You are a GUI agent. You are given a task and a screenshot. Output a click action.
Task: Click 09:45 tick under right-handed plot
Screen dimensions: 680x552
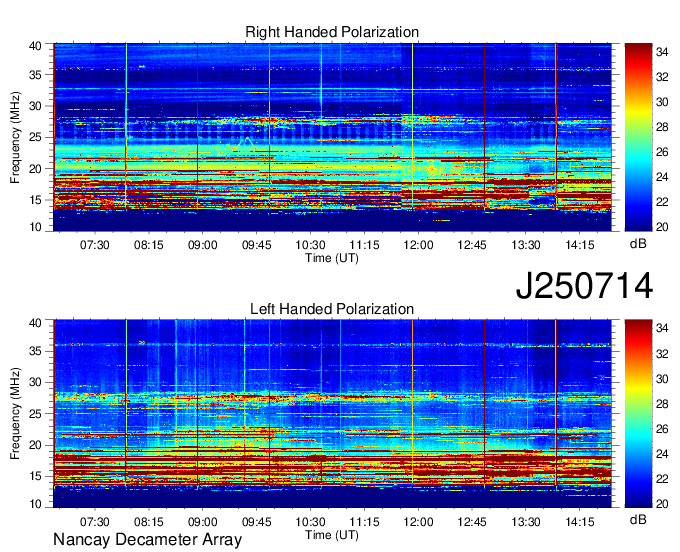coord(257,245)
